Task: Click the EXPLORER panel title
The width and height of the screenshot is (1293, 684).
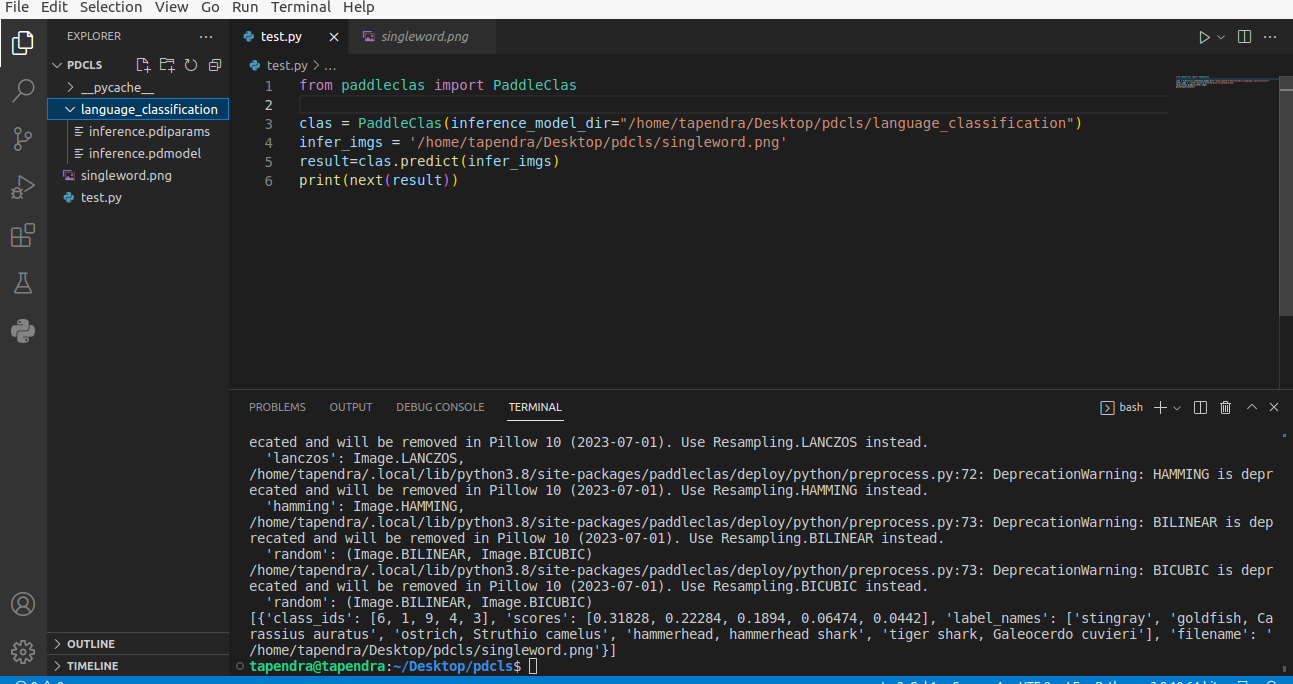Action: (94, 36)
